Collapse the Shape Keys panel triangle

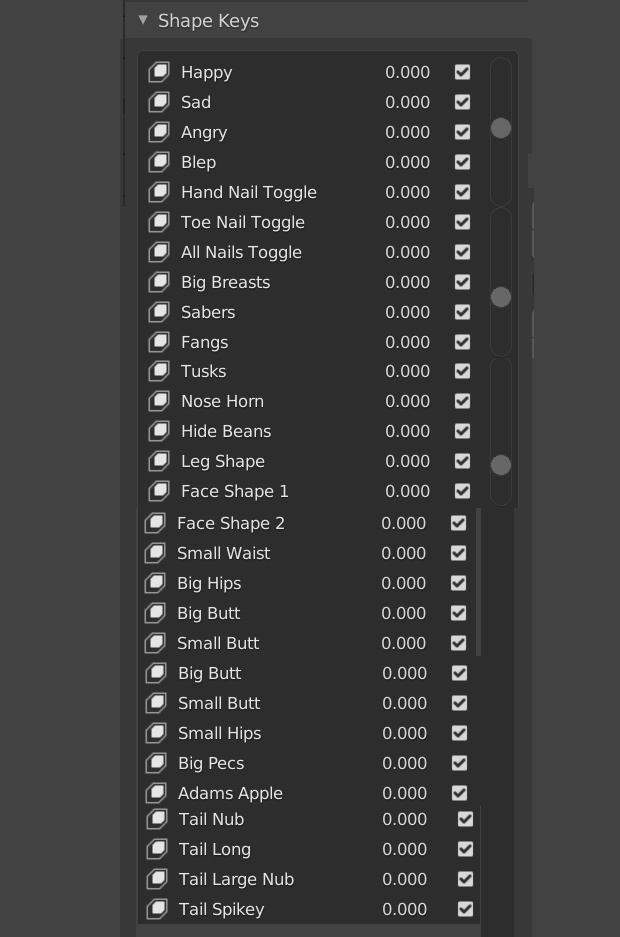pyautogui.click(x=143, y=20)
